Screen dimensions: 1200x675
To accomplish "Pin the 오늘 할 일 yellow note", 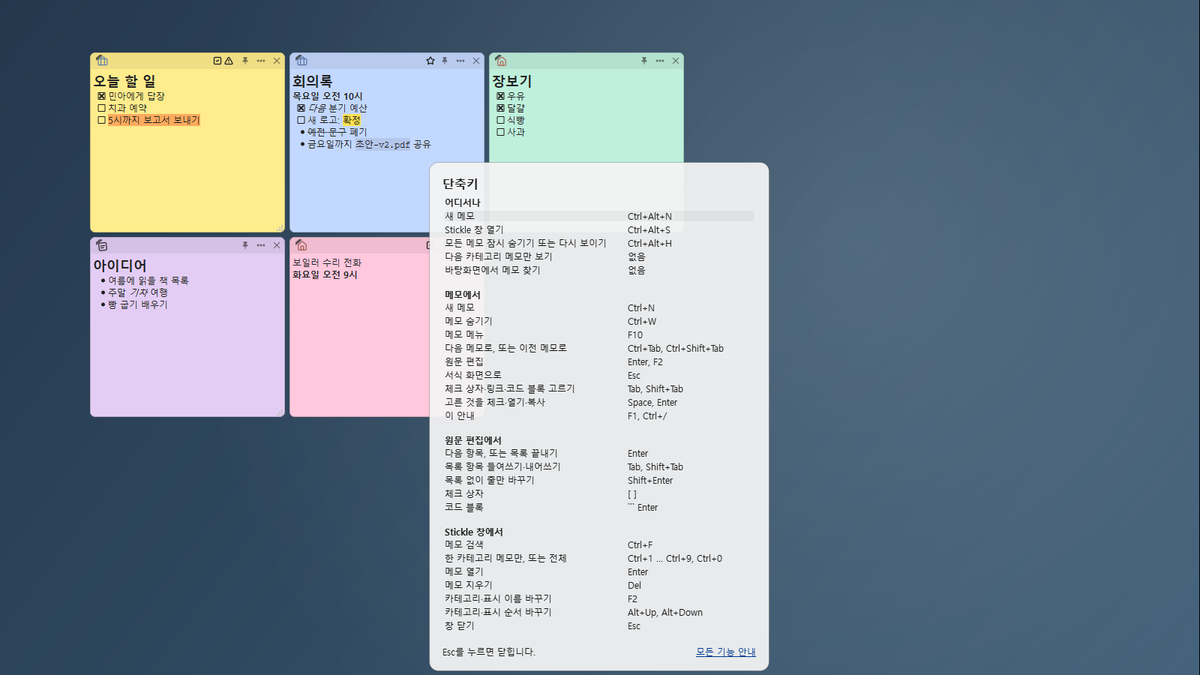I will click(245, 61).
